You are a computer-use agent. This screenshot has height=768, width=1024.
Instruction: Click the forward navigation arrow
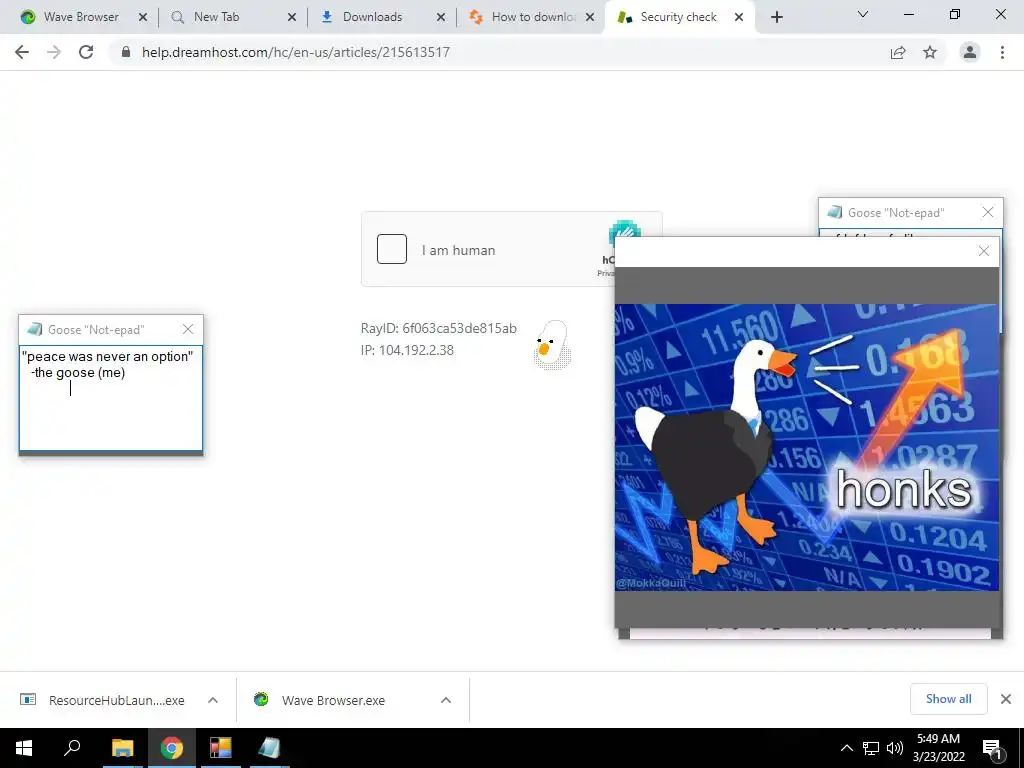pos(54,52)
